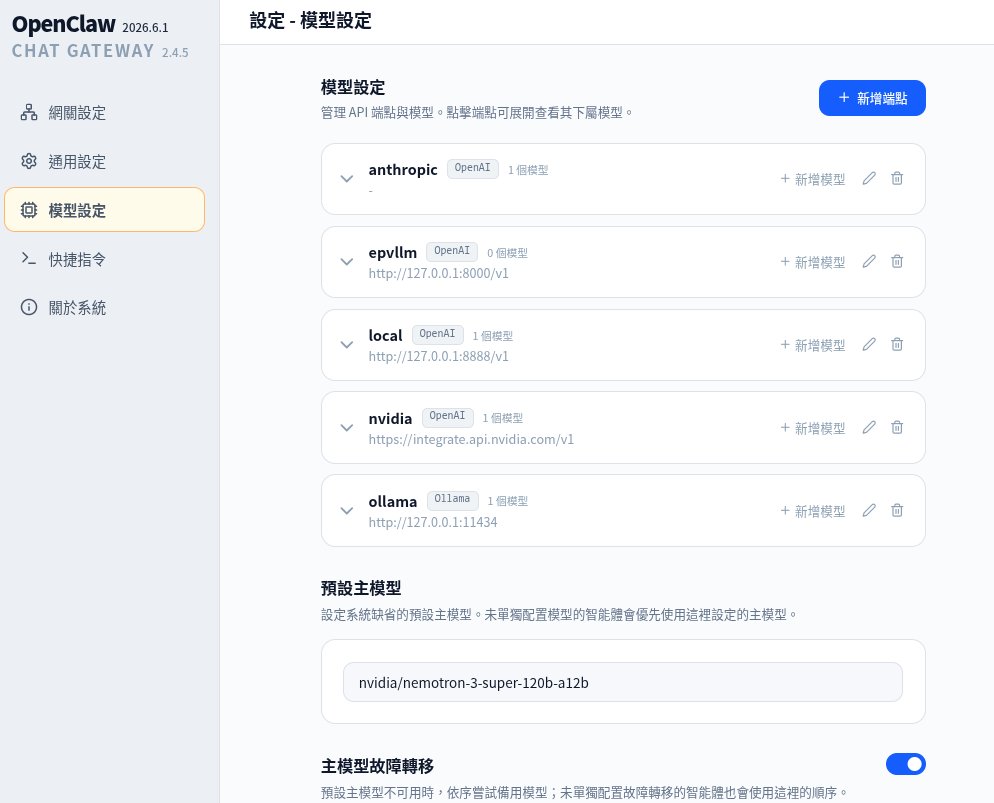Edit the epvllm endpoint with pencil icon
Screen dimensions: 994x803
click(869, 262)
